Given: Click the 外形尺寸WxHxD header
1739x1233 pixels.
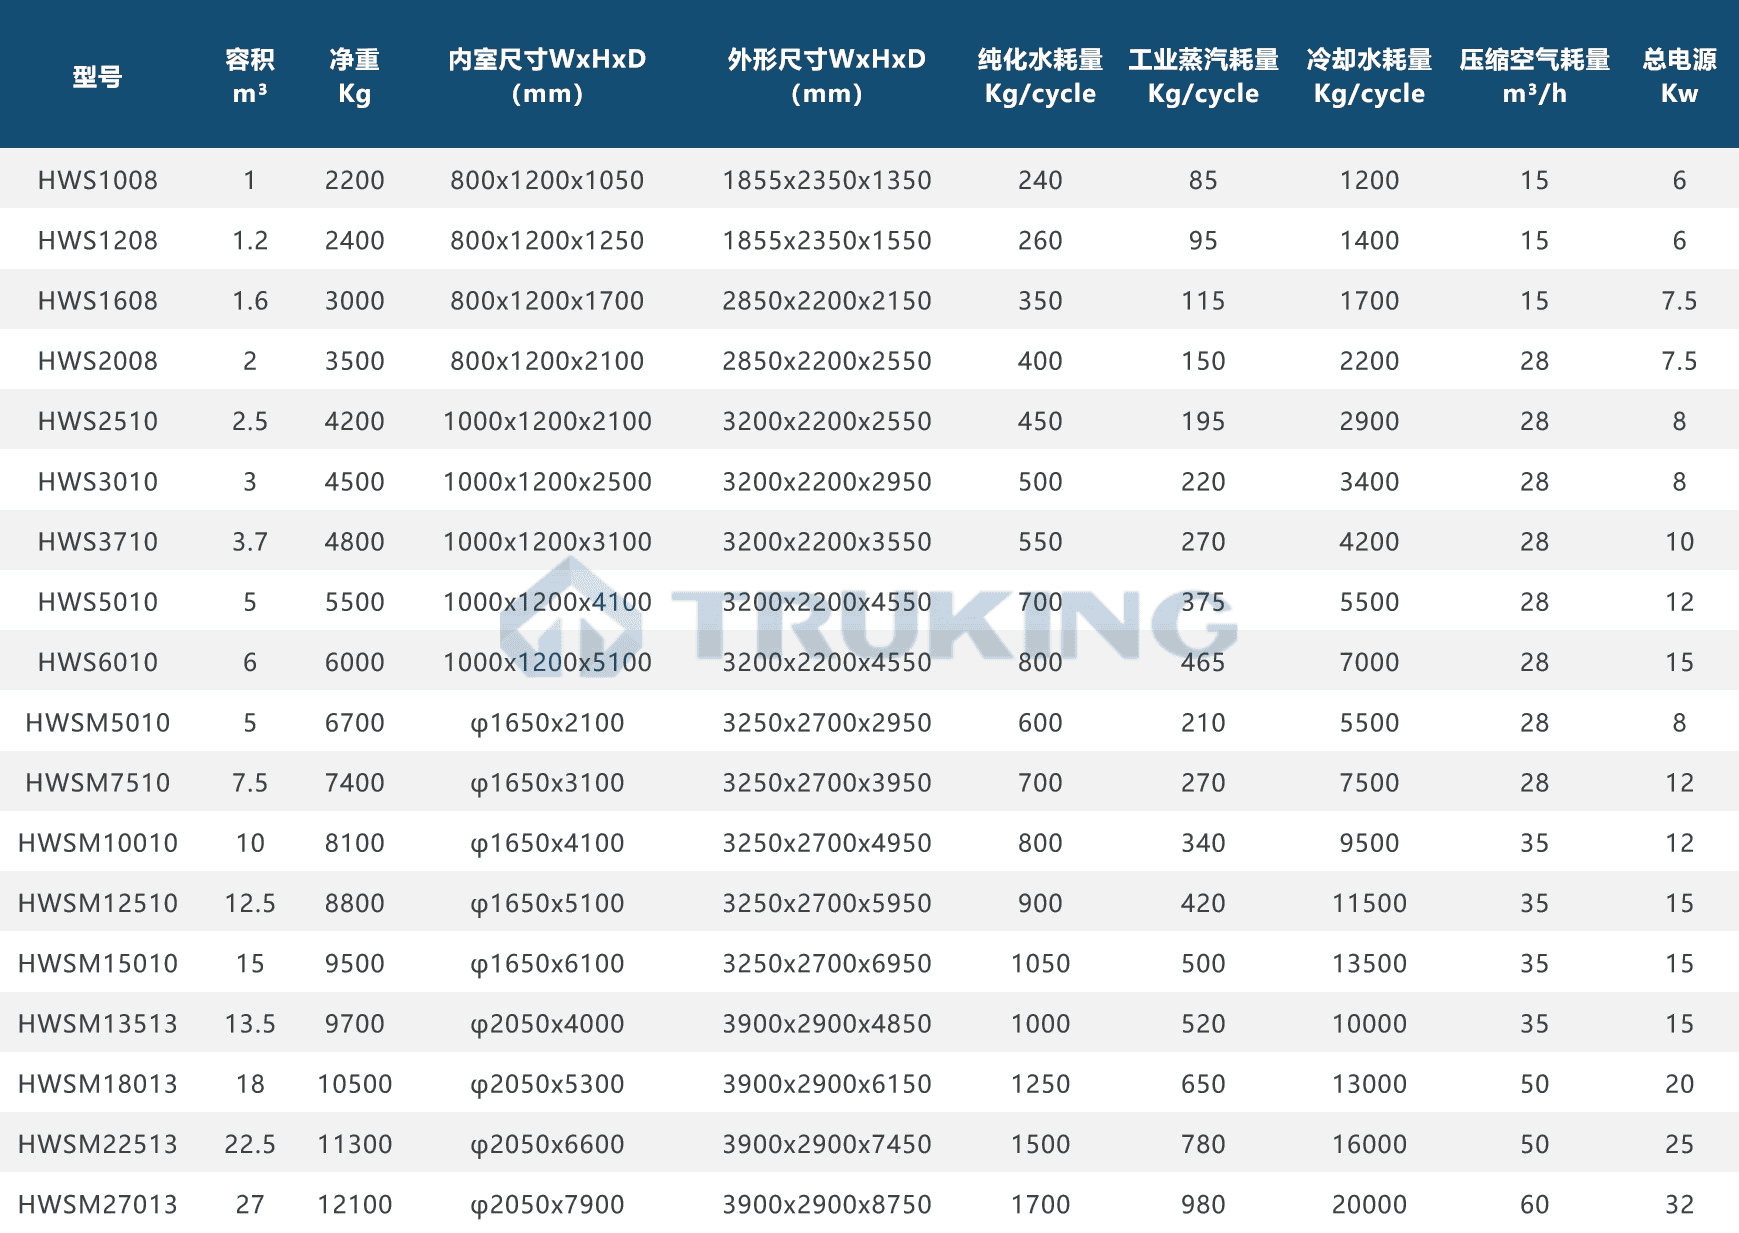Looking at the screenshot, I should pos(826,76).
